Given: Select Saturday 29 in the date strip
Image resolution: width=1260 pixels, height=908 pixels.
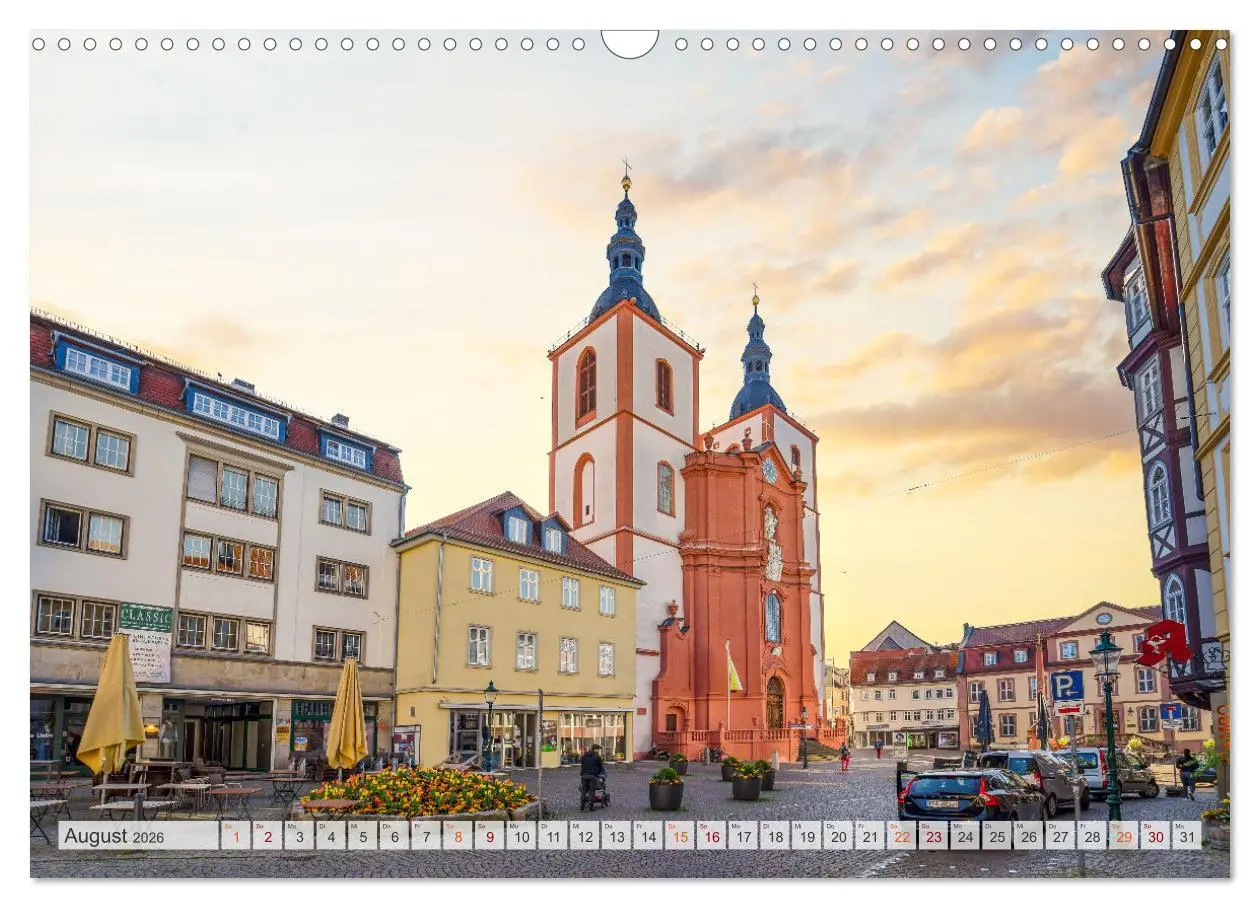Looking at the screenshot, I should pos(1124,836).
